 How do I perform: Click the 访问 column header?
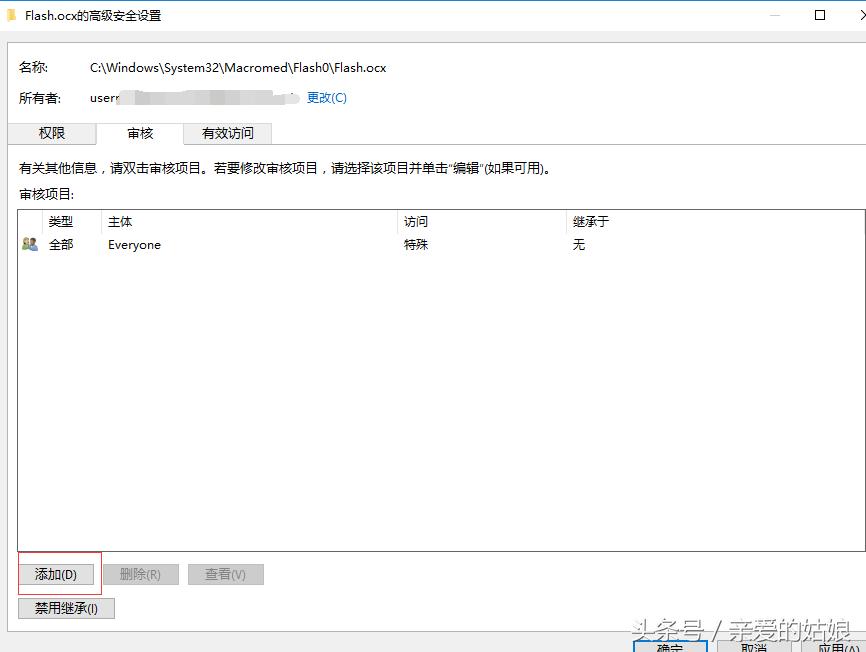[415, 221]
